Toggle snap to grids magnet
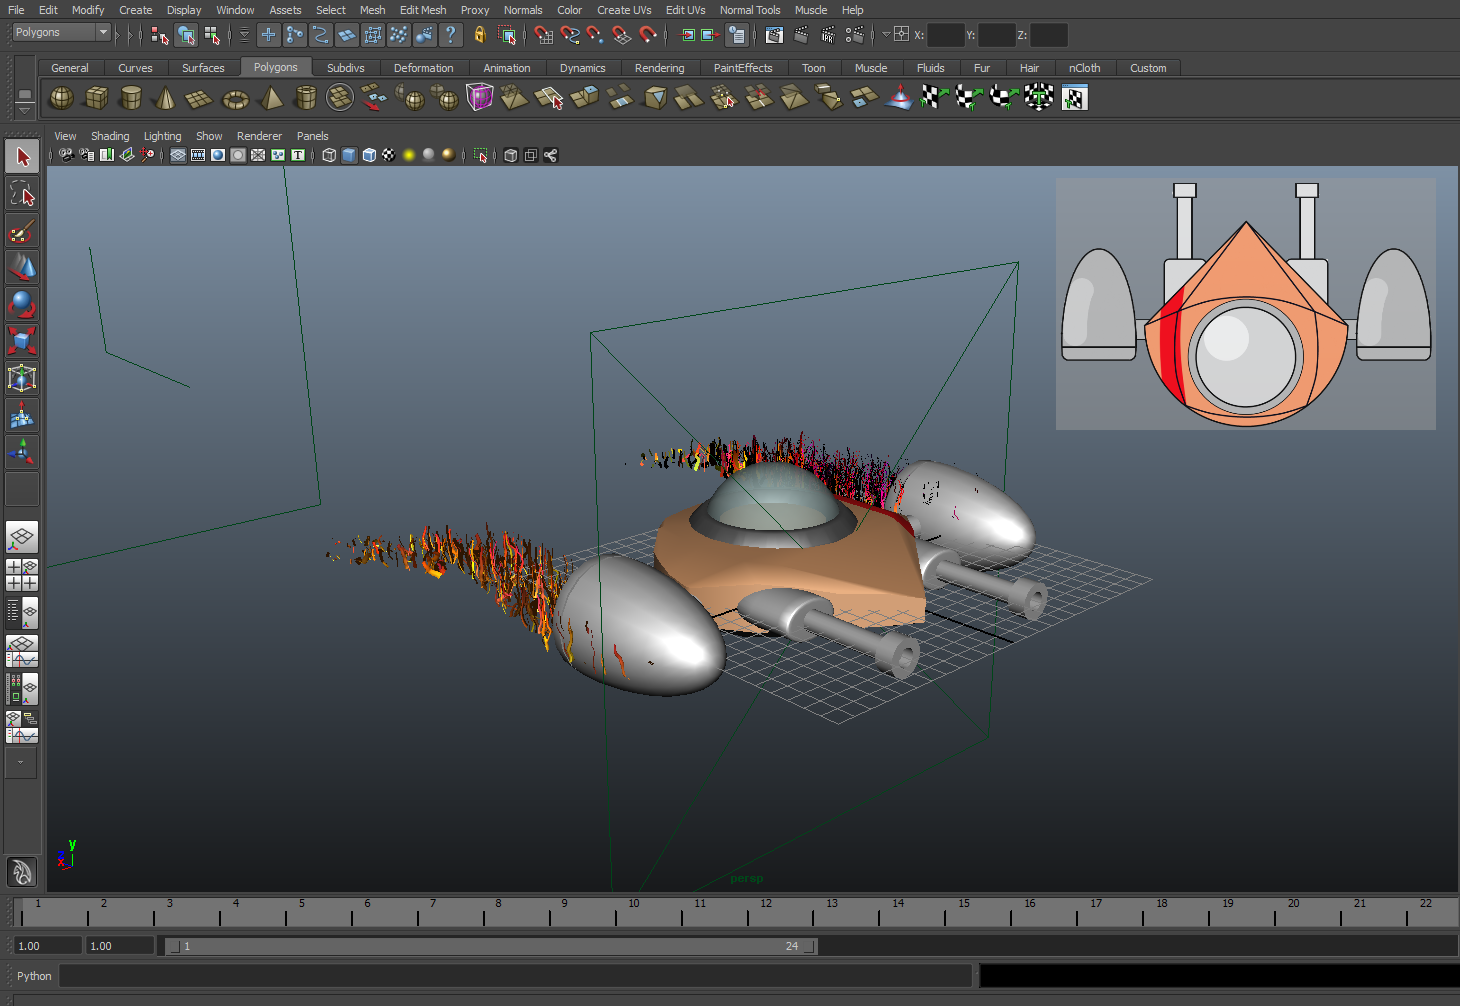This screenshot has width=1460, height=1006. pyautogui.click(x=543, y=35)
